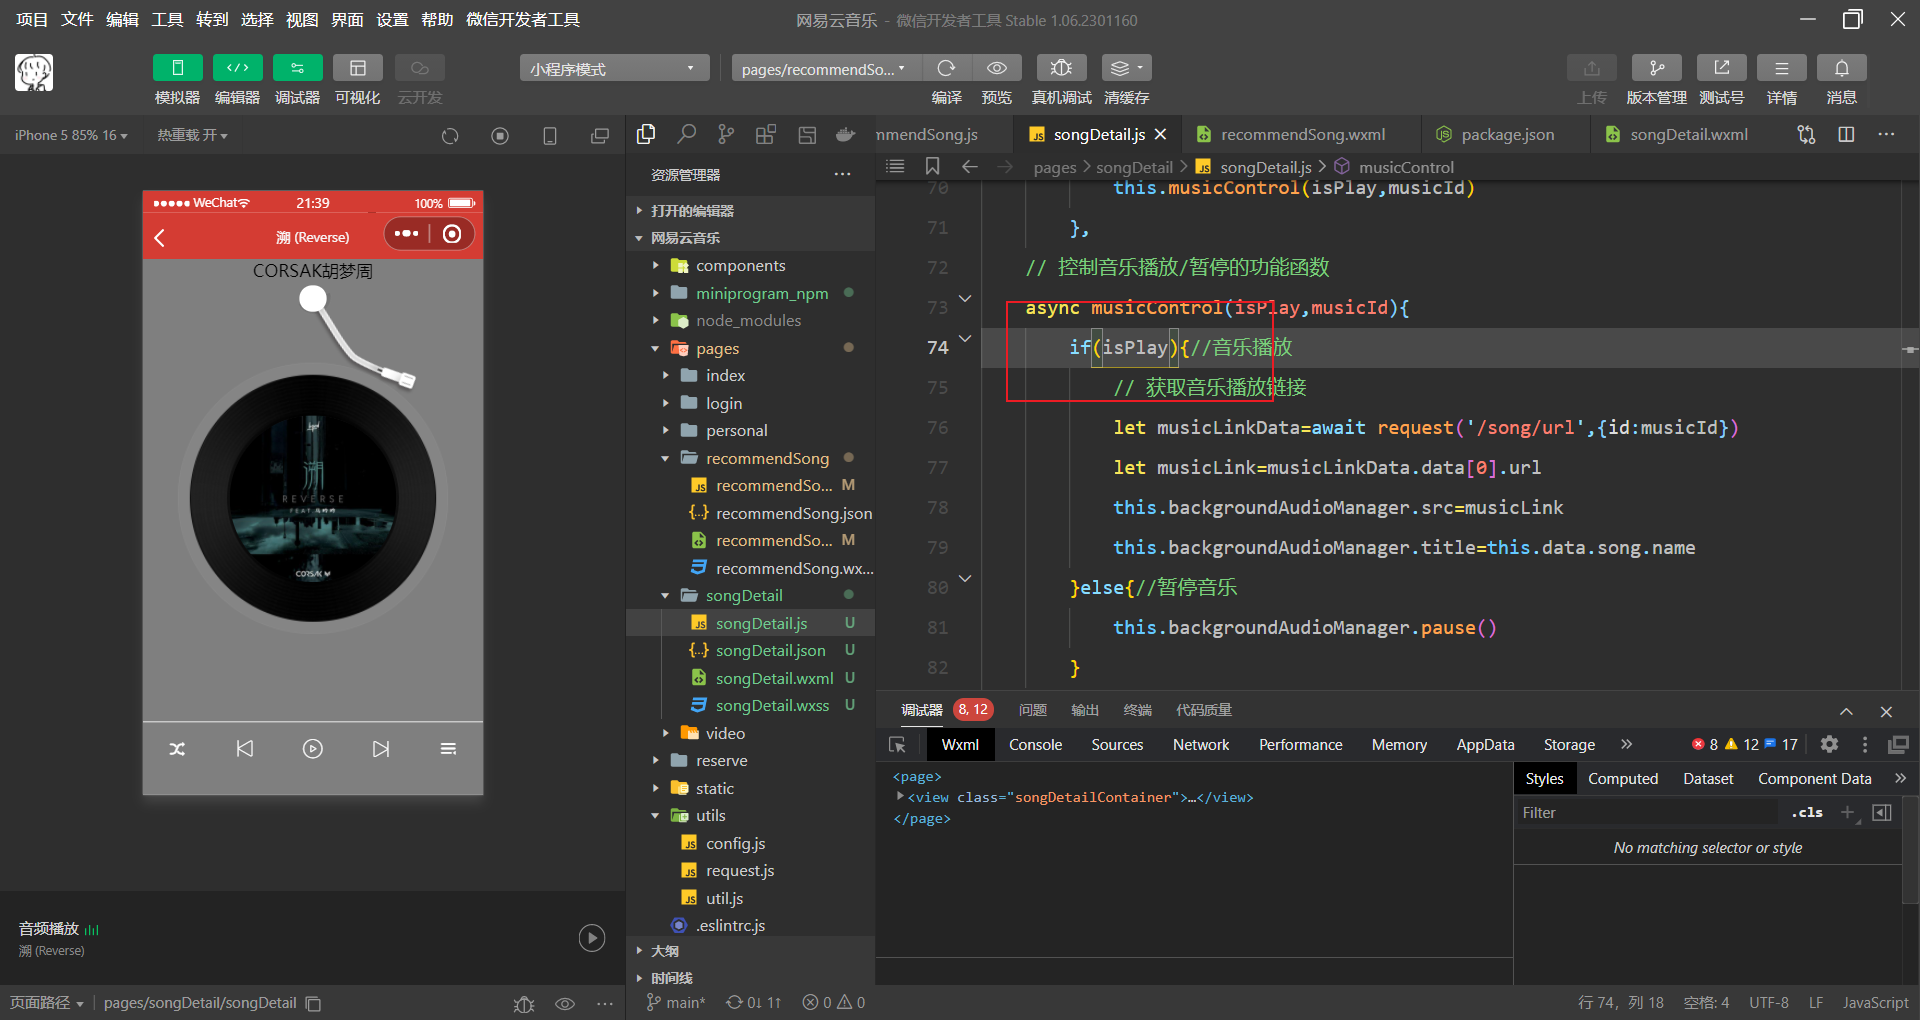Toggle the 编辑器 editor panel button
1920x1020 pixels.
tap(237, 68)
